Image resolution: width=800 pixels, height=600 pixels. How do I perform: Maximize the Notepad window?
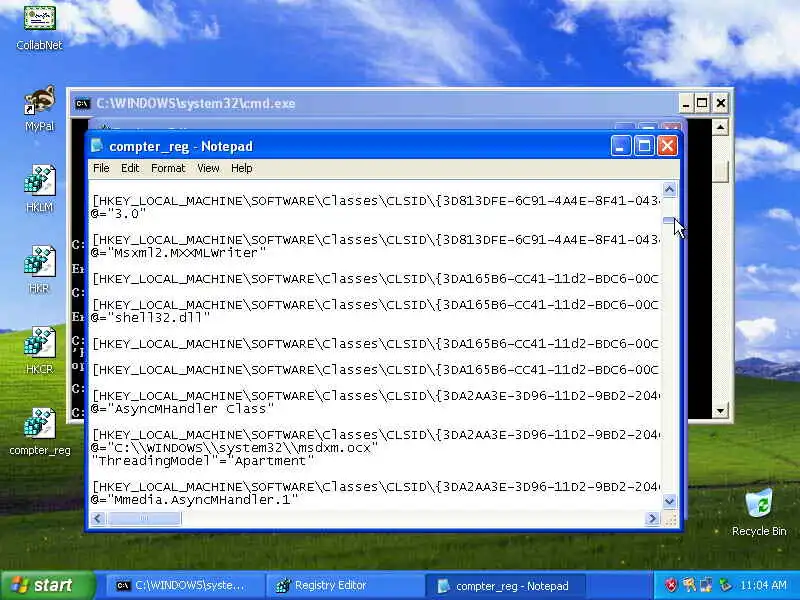[644, 146]
